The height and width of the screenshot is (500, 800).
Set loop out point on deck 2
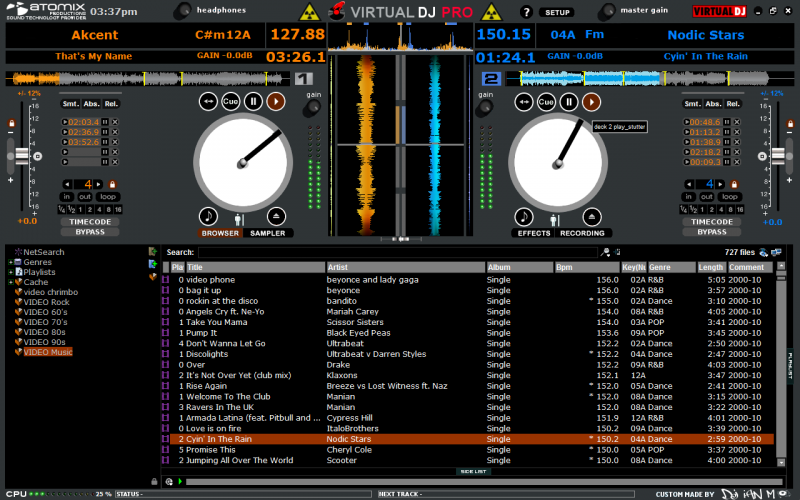(706, 196)
